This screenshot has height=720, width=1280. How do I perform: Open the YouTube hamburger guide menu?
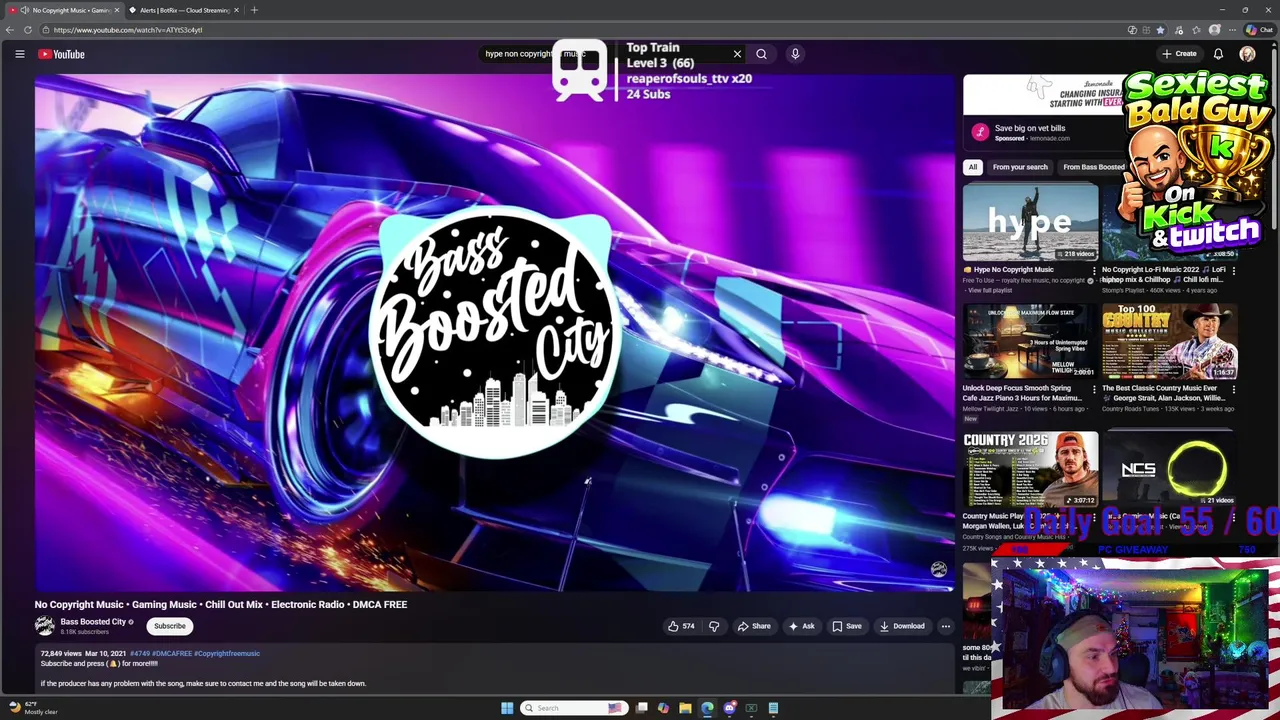19,54
